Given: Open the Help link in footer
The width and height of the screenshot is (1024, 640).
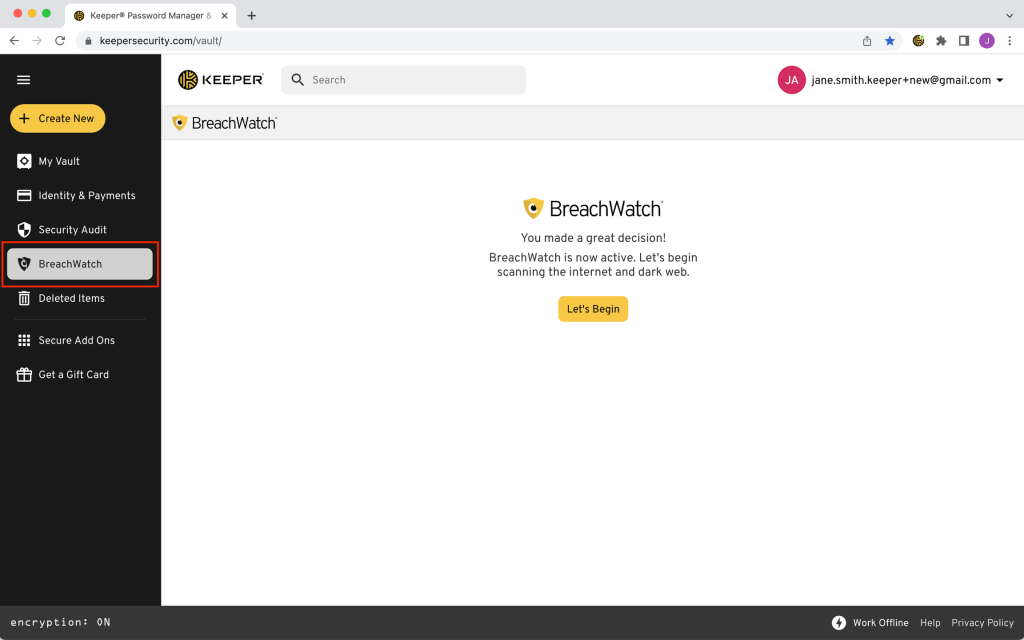Looking at the screenshot, I should 930,623.
